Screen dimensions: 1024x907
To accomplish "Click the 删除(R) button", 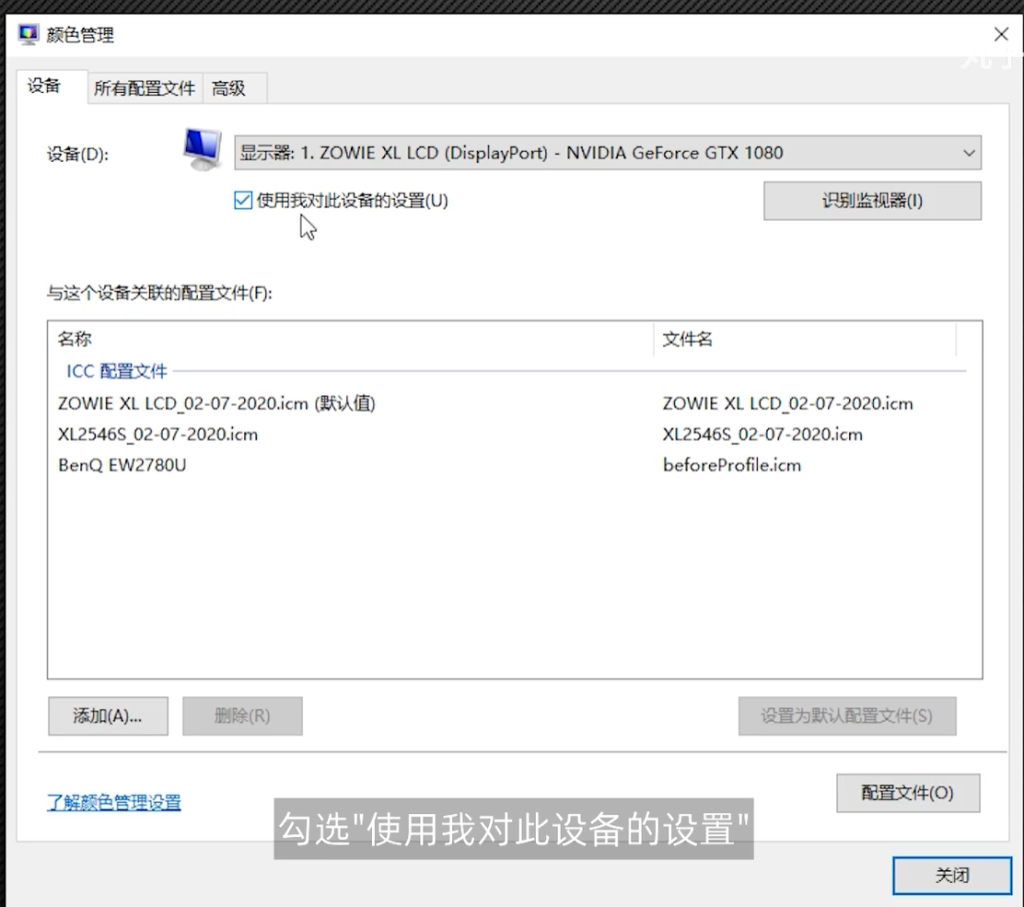I will (242, 716).
